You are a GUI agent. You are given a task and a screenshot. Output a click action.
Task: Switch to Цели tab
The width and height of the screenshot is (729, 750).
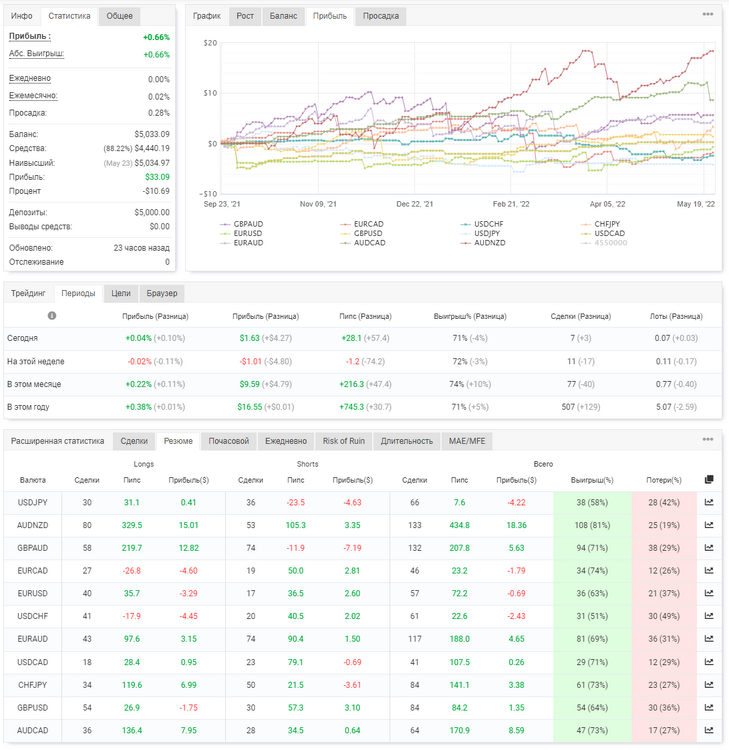121,293
